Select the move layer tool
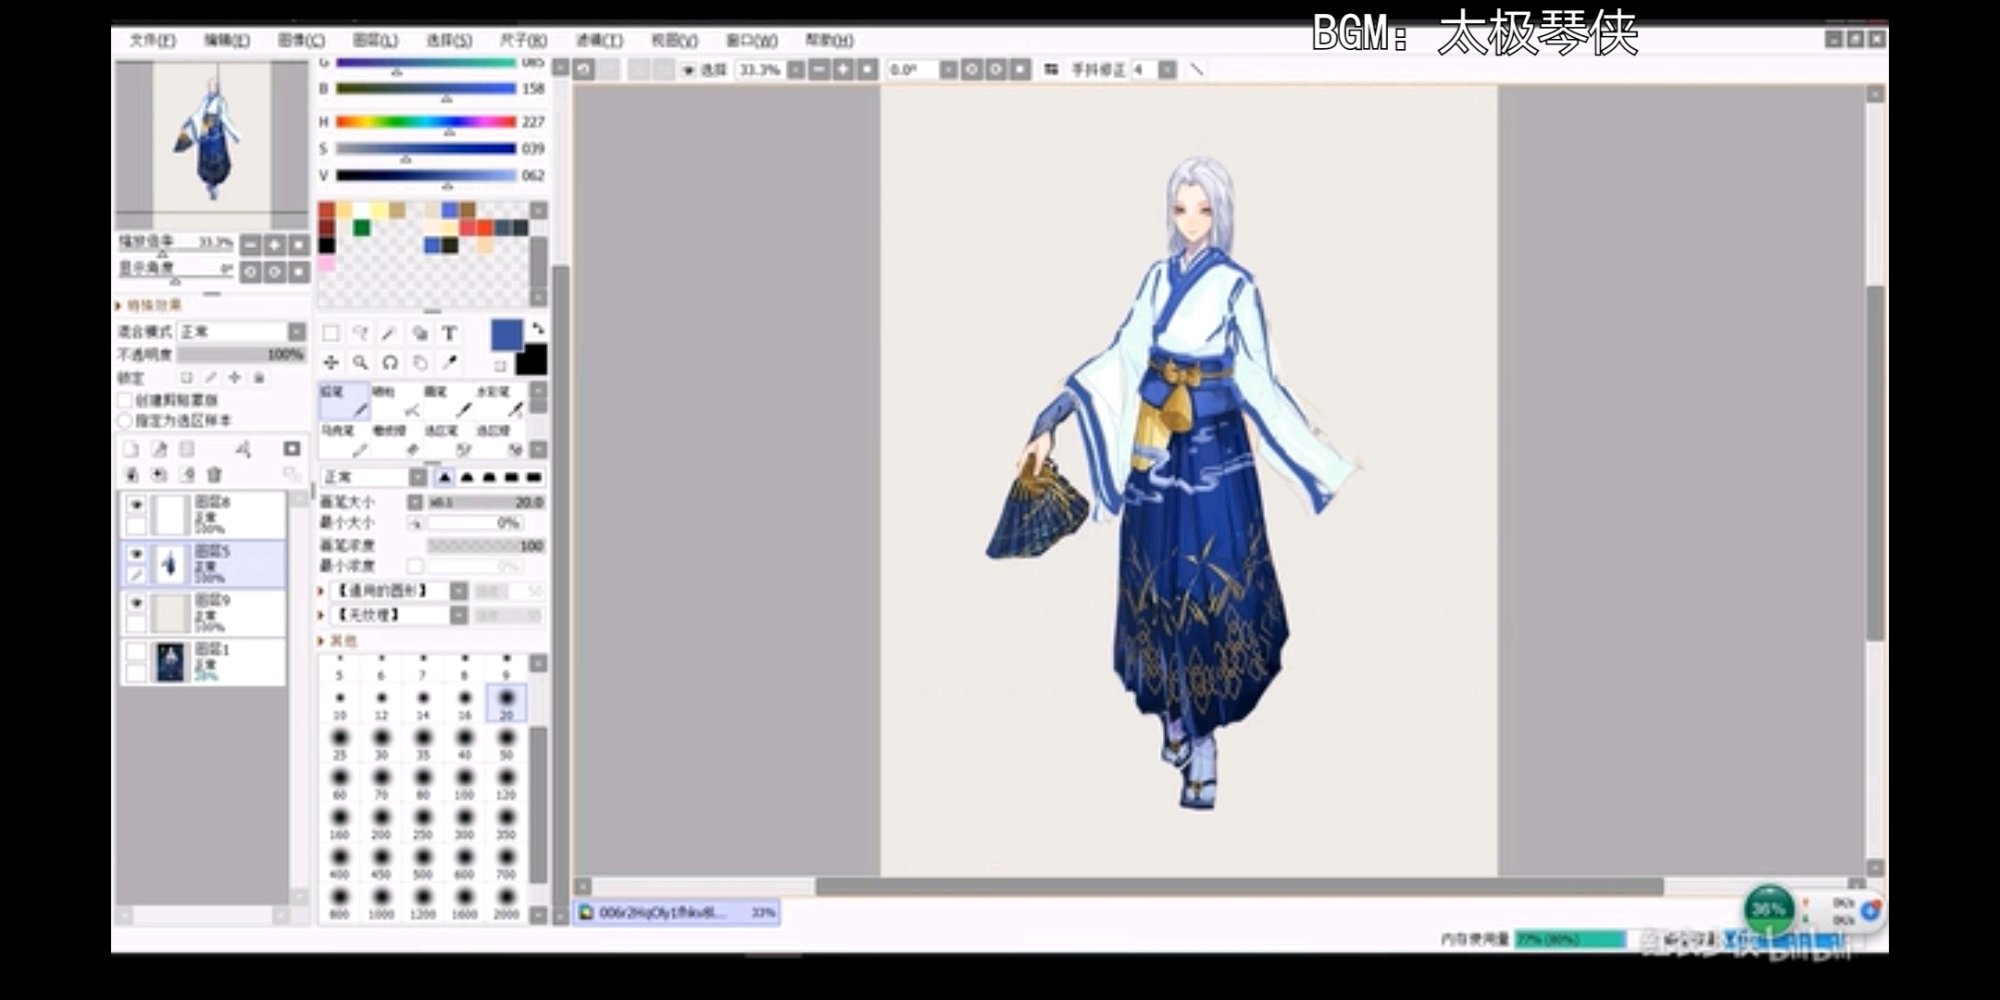Screen dimensions: 2000x1000 pyautogui.click(x=331, y=362)
